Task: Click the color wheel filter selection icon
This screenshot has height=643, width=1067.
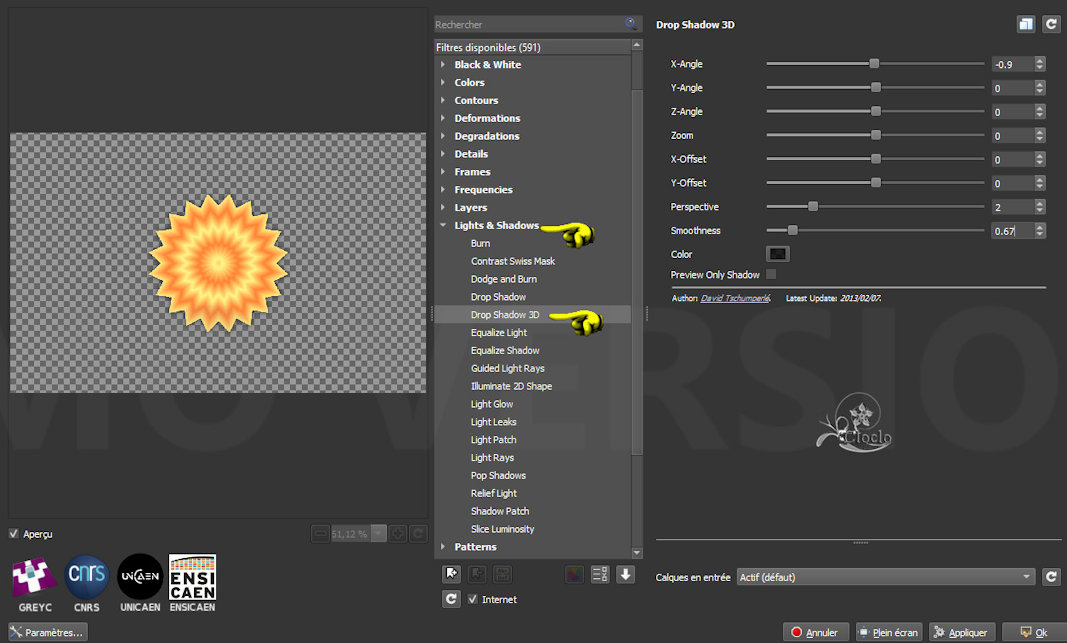Action: click(x=574, y=574)
